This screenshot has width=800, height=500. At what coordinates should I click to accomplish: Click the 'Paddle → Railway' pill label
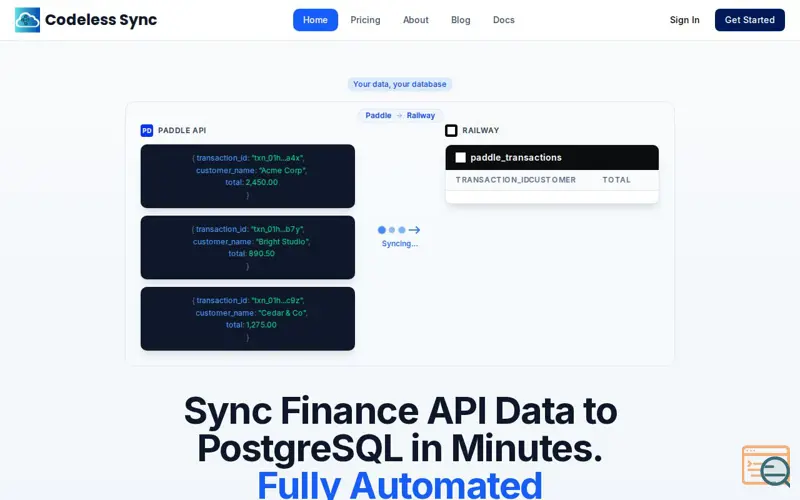pyautogui.click(x=400, y=115)
